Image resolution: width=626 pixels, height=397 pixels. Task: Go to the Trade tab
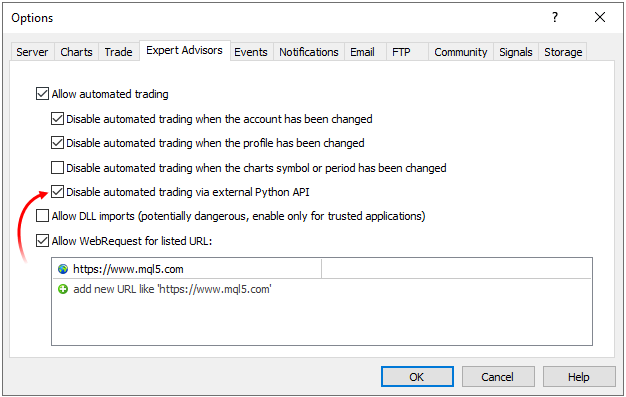(x=119, y=52)
